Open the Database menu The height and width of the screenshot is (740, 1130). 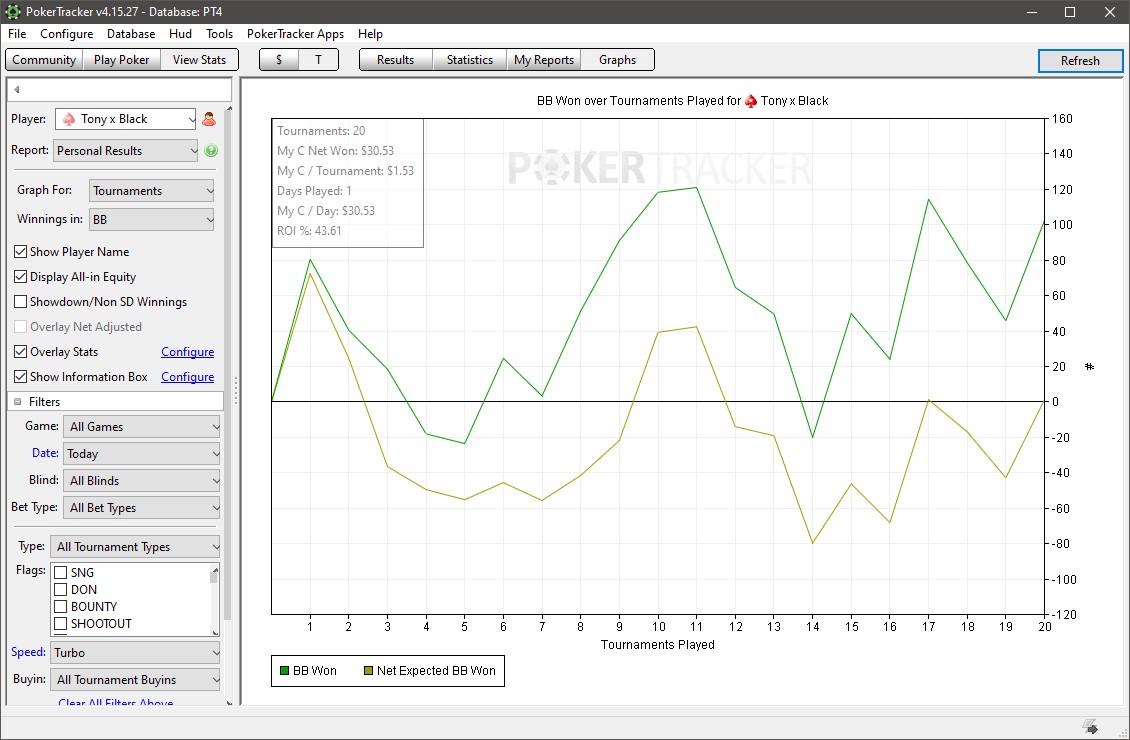coord(130,34)
